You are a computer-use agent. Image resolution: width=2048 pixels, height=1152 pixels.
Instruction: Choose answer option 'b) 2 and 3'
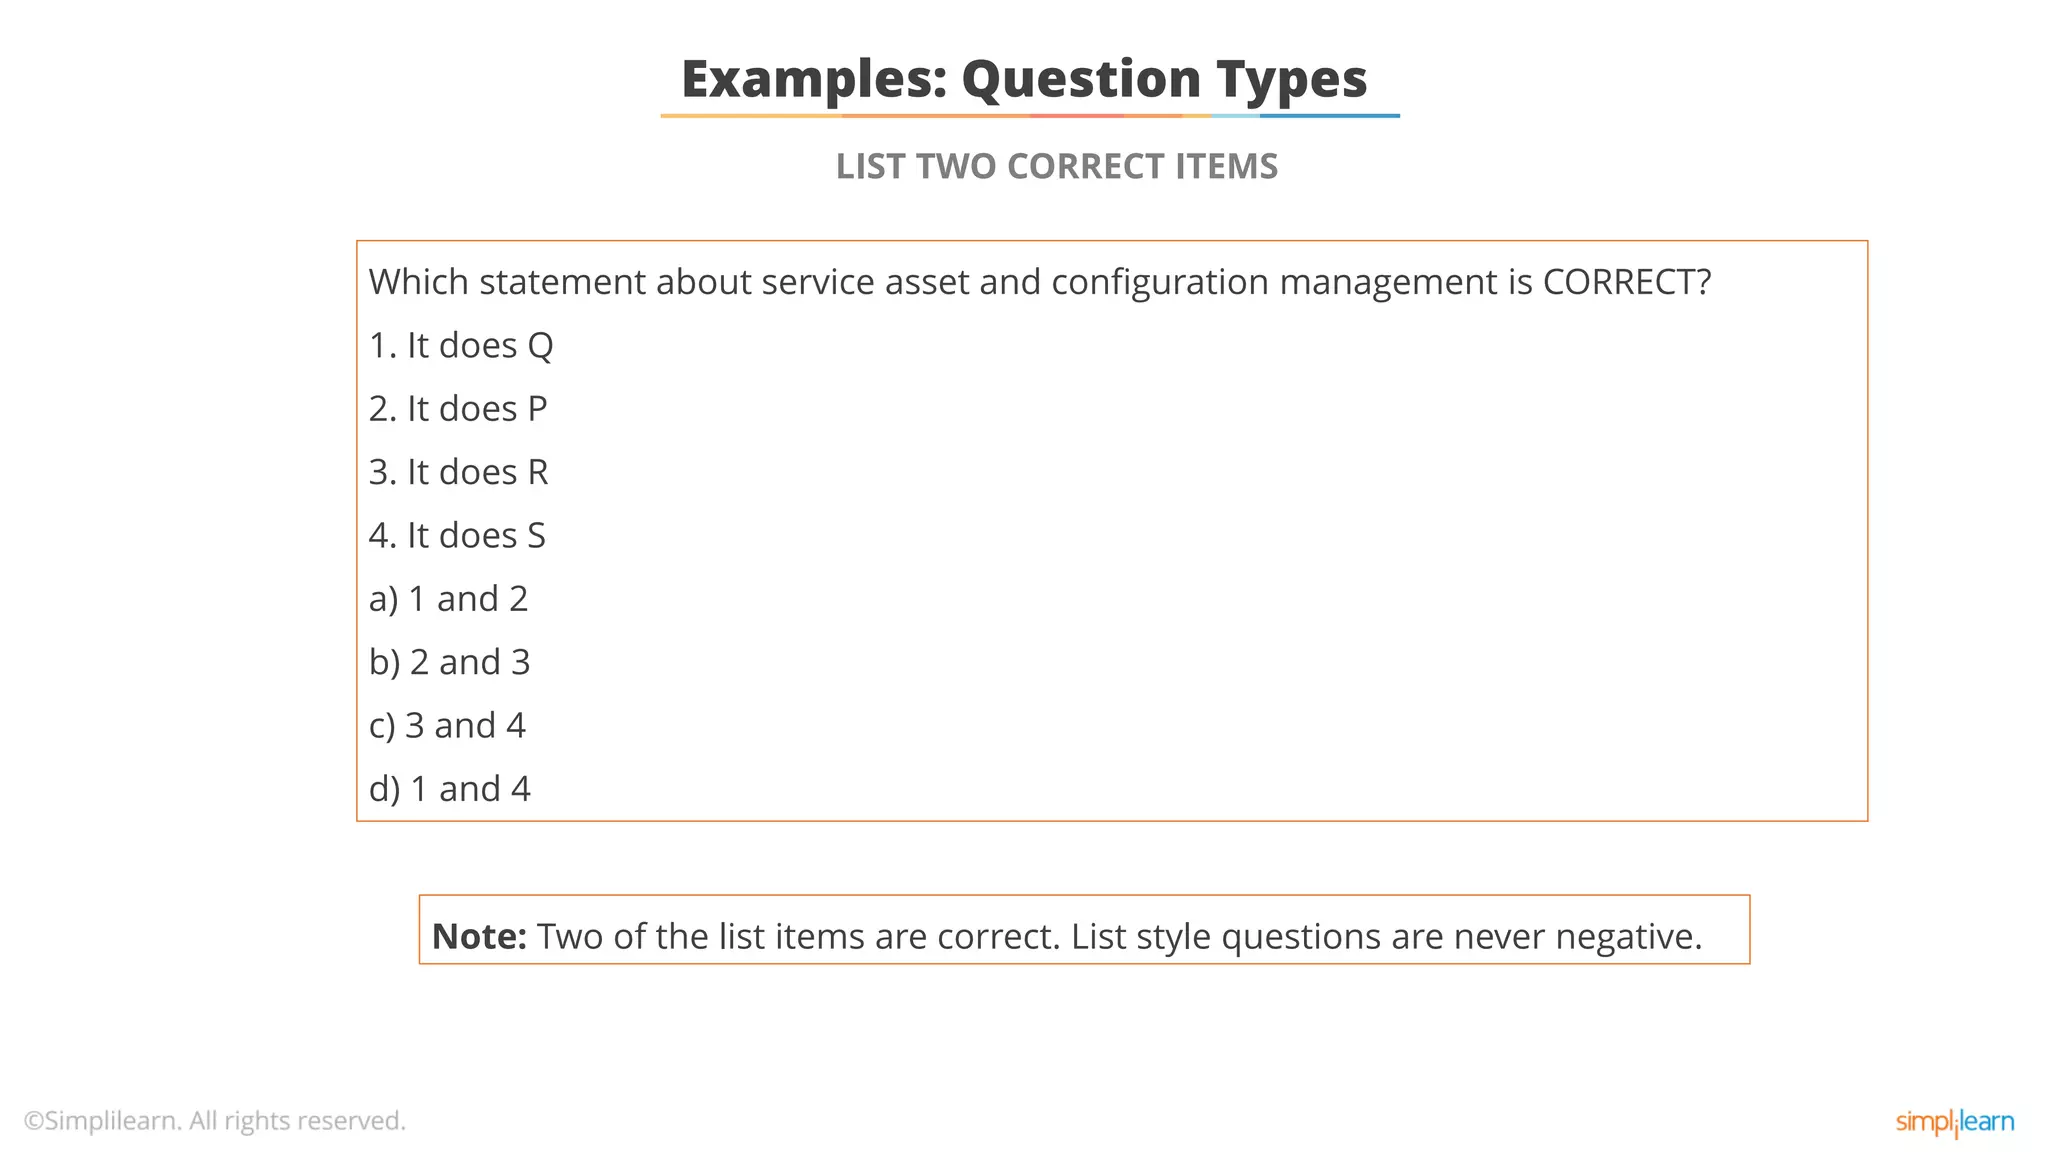tap(449, 662)
